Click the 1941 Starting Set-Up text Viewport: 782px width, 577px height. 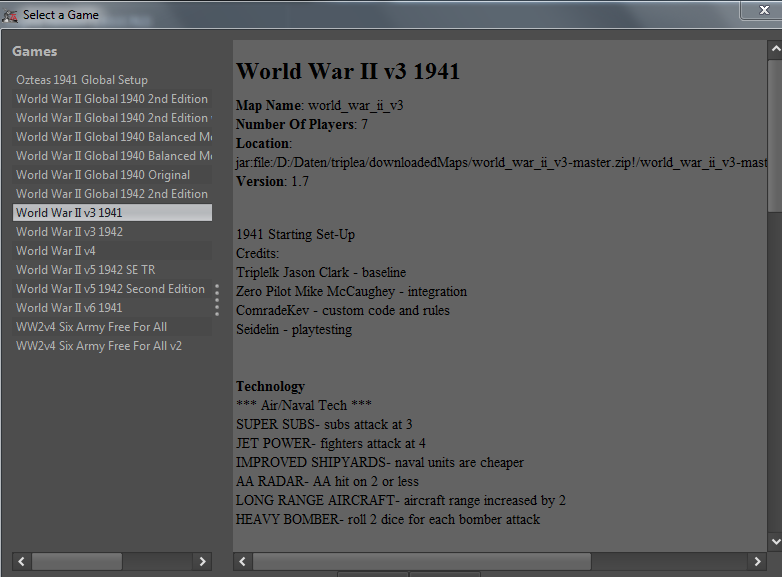(x=295, y=234)
